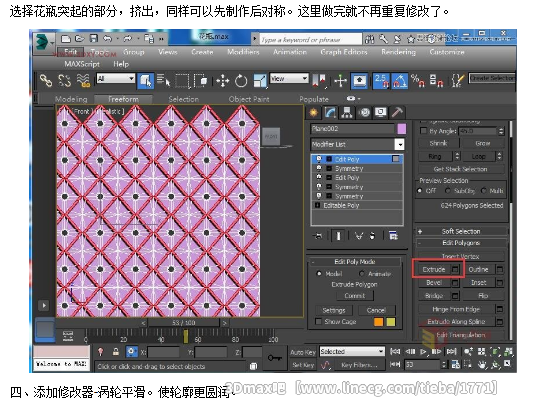The image size is (537, 407).
Task: Click the Select and Manipulate icon
Action: 340,81
